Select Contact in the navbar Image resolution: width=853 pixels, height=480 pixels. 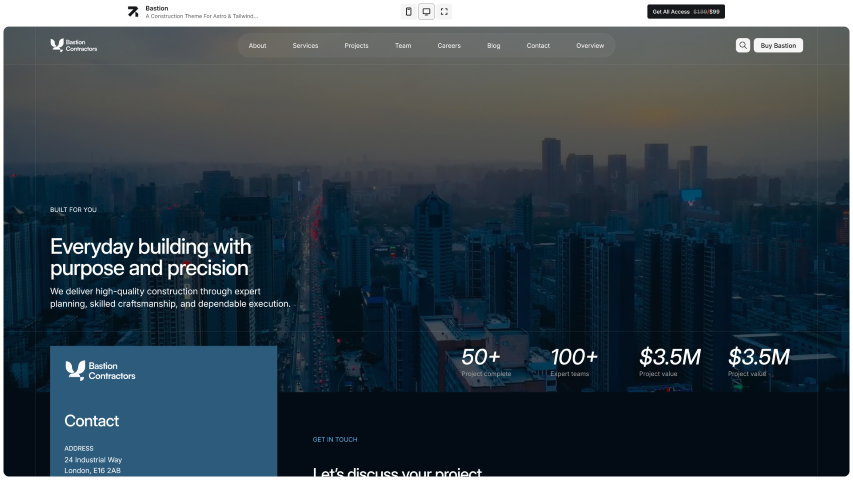pyautogui.click(x=538, y=45)
